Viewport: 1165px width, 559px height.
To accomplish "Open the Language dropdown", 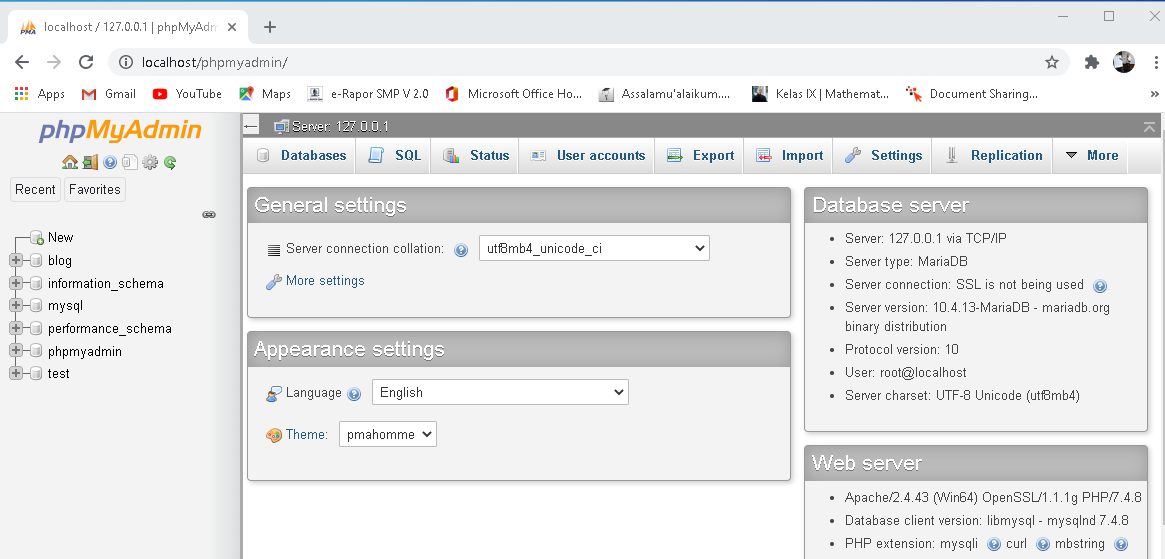I will tap(500, 393).
